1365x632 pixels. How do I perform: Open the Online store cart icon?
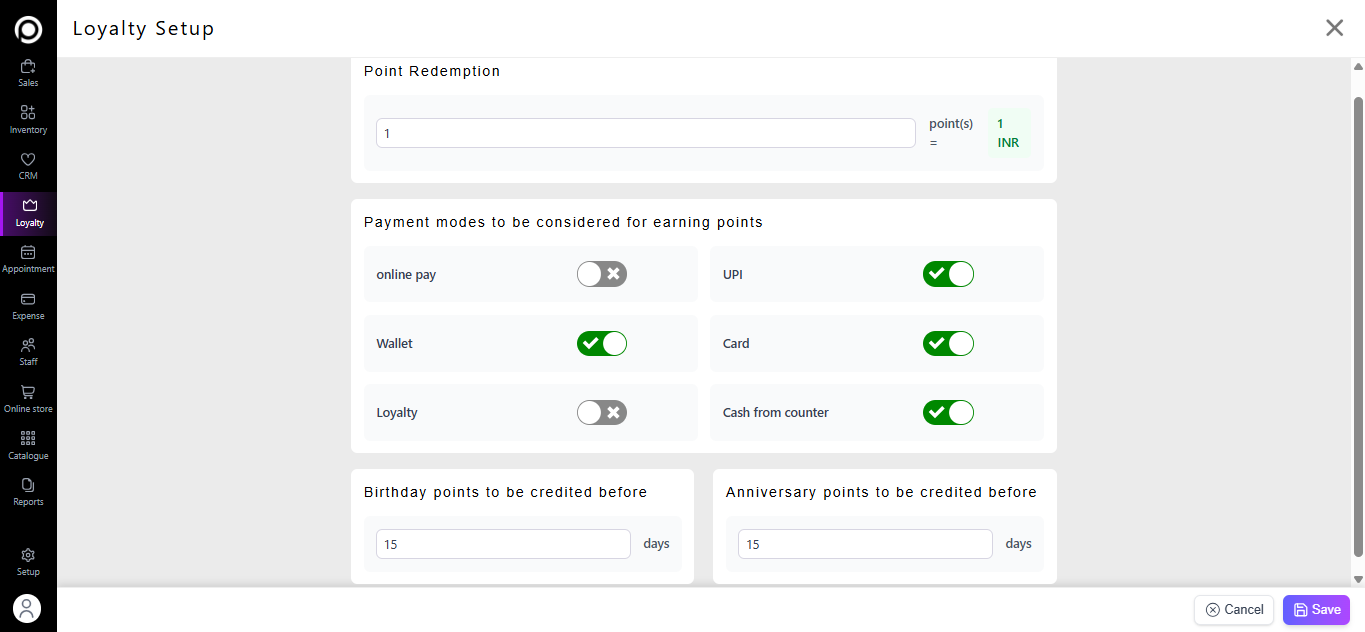click(28, 392)
